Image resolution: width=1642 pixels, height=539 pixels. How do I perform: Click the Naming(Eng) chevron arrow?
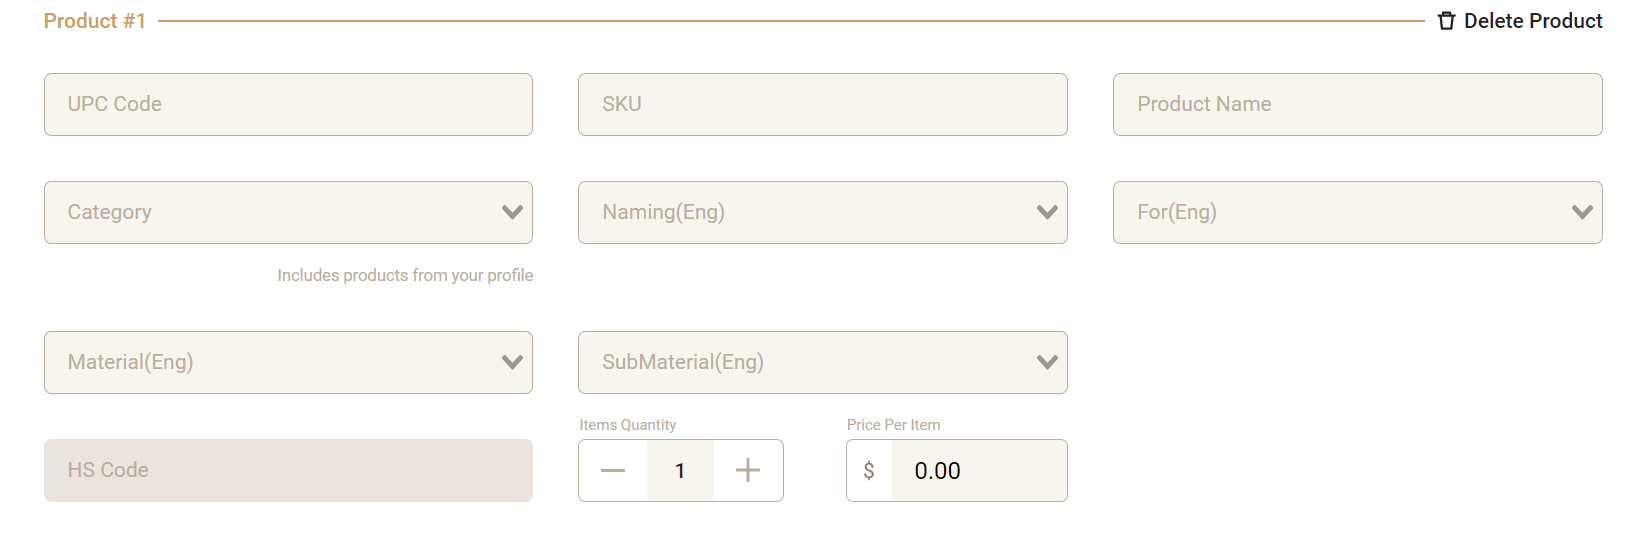pos(1047,212)
